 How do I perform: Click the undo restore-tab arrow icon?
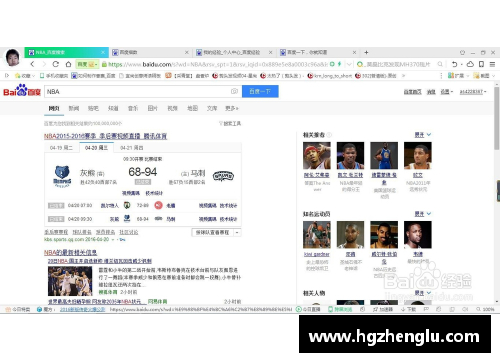click(x=454, y=64)
